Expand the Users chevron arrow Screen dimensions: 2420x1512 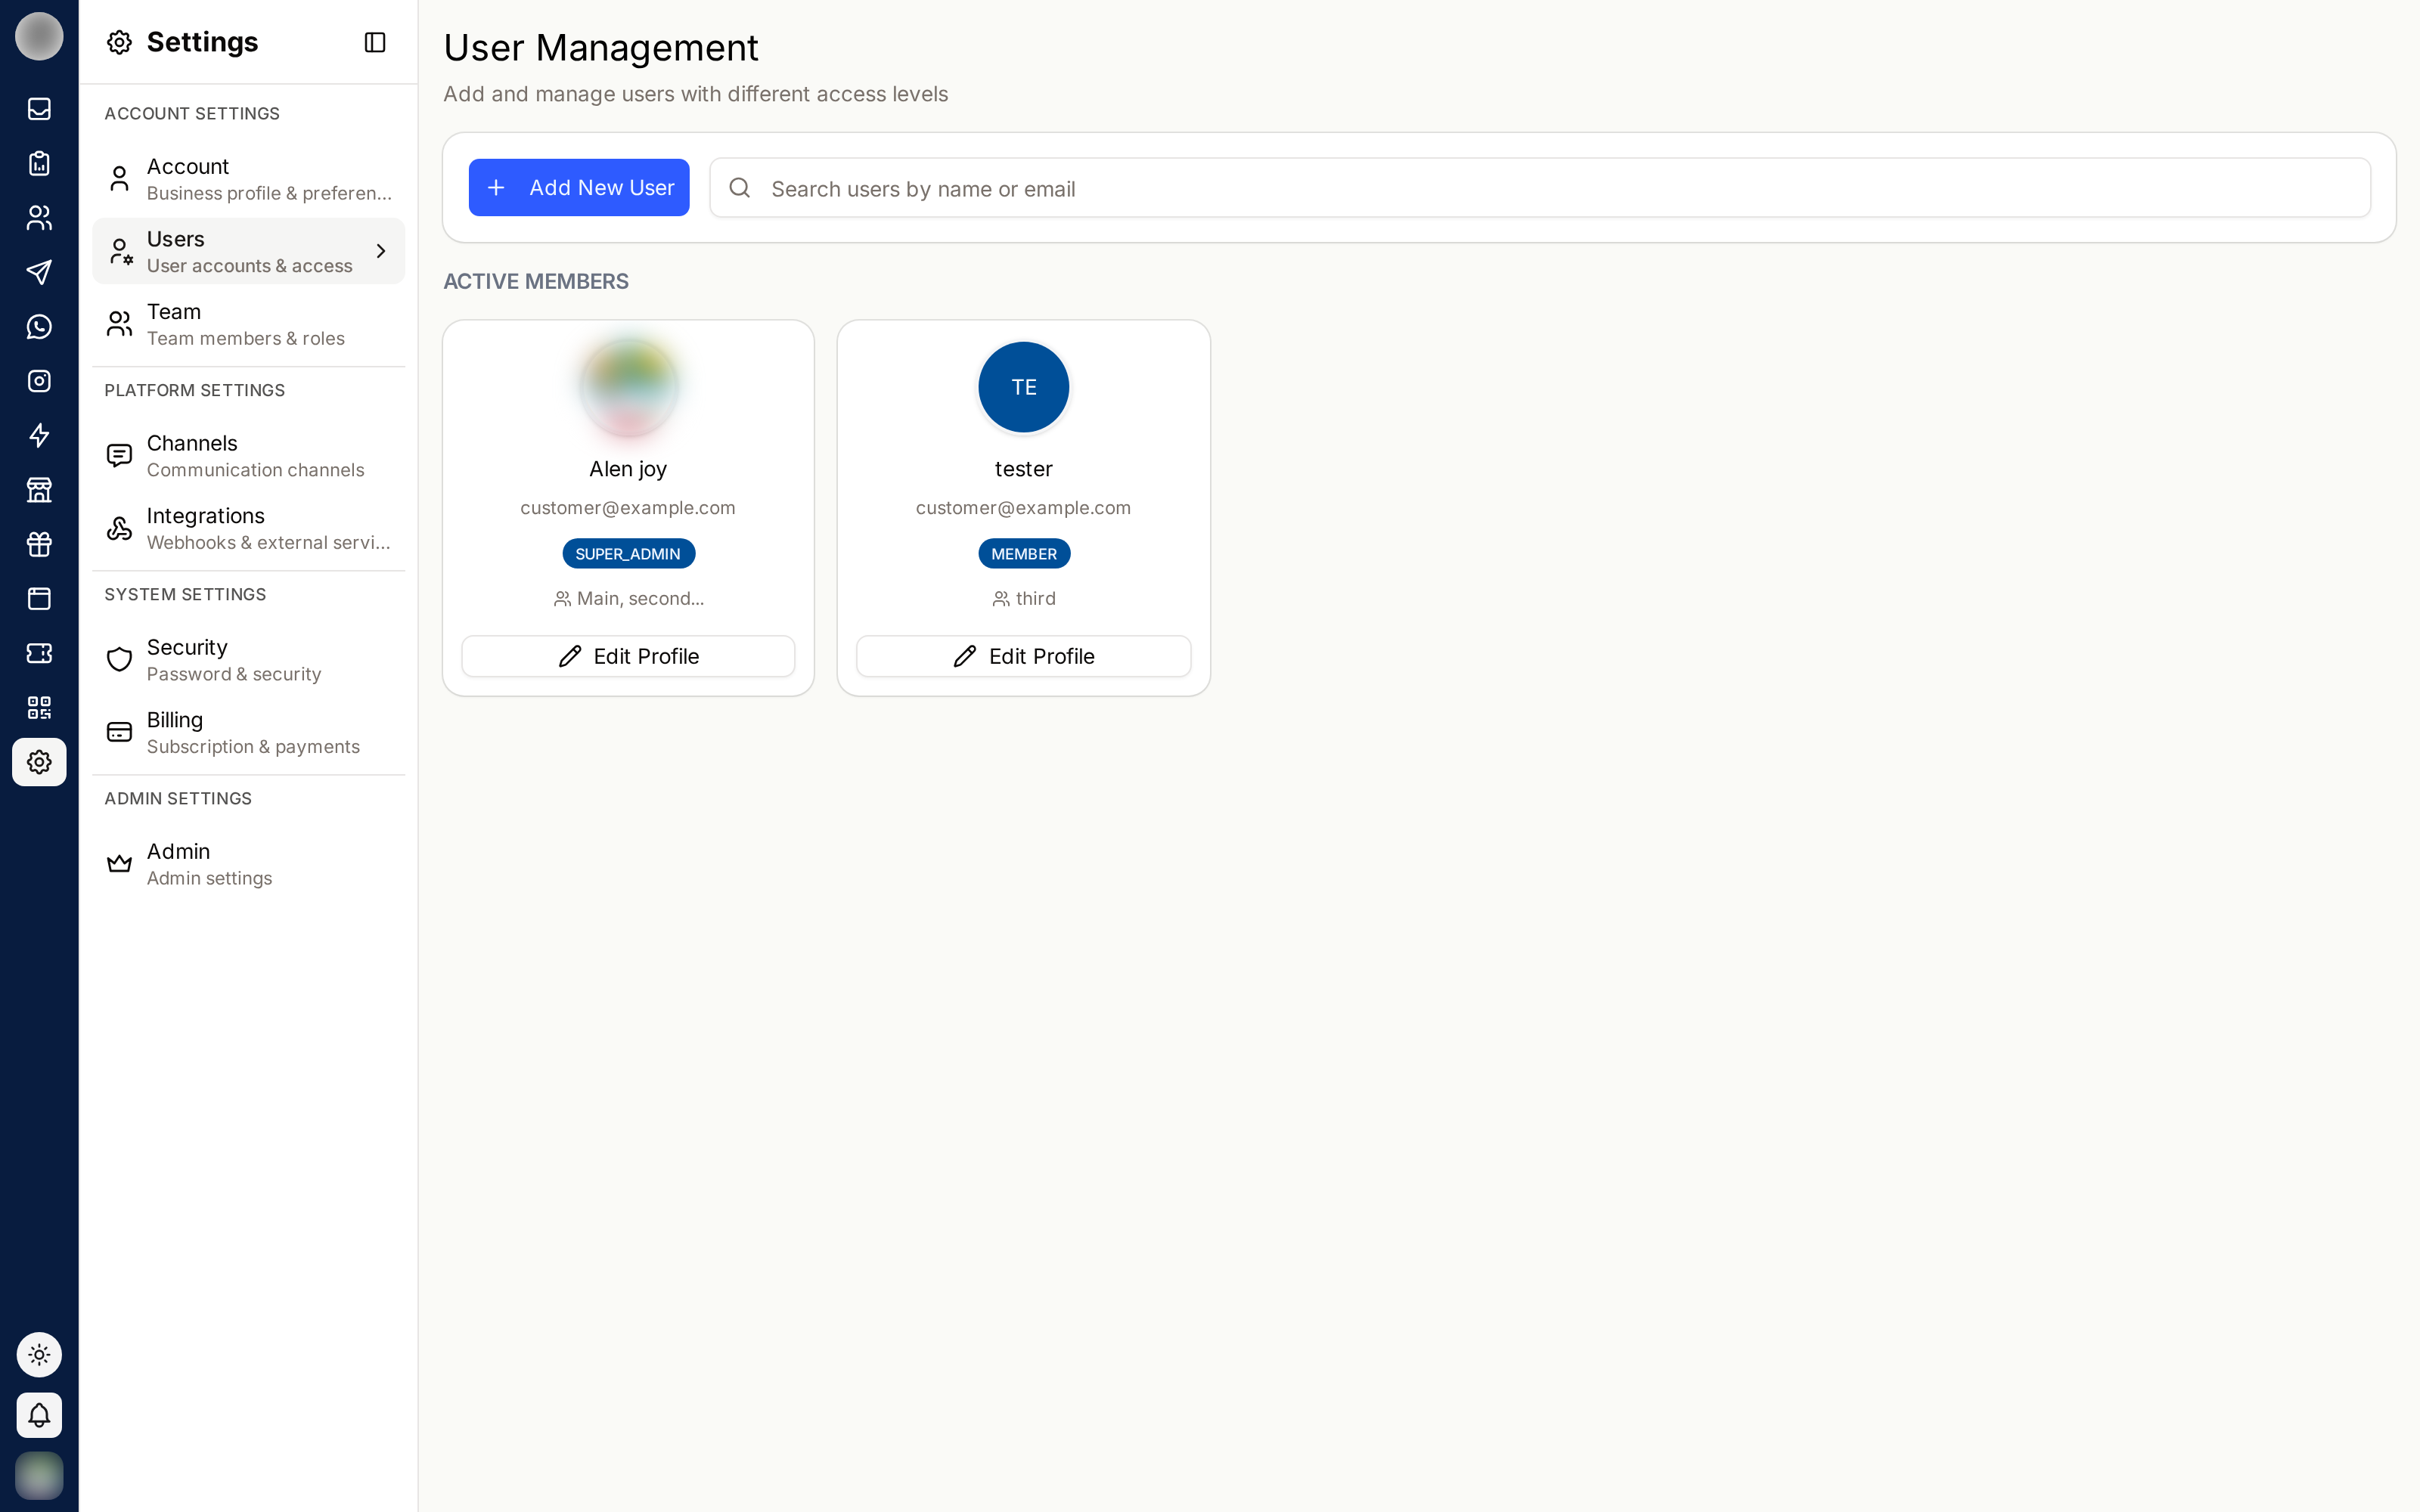[381, 251]
